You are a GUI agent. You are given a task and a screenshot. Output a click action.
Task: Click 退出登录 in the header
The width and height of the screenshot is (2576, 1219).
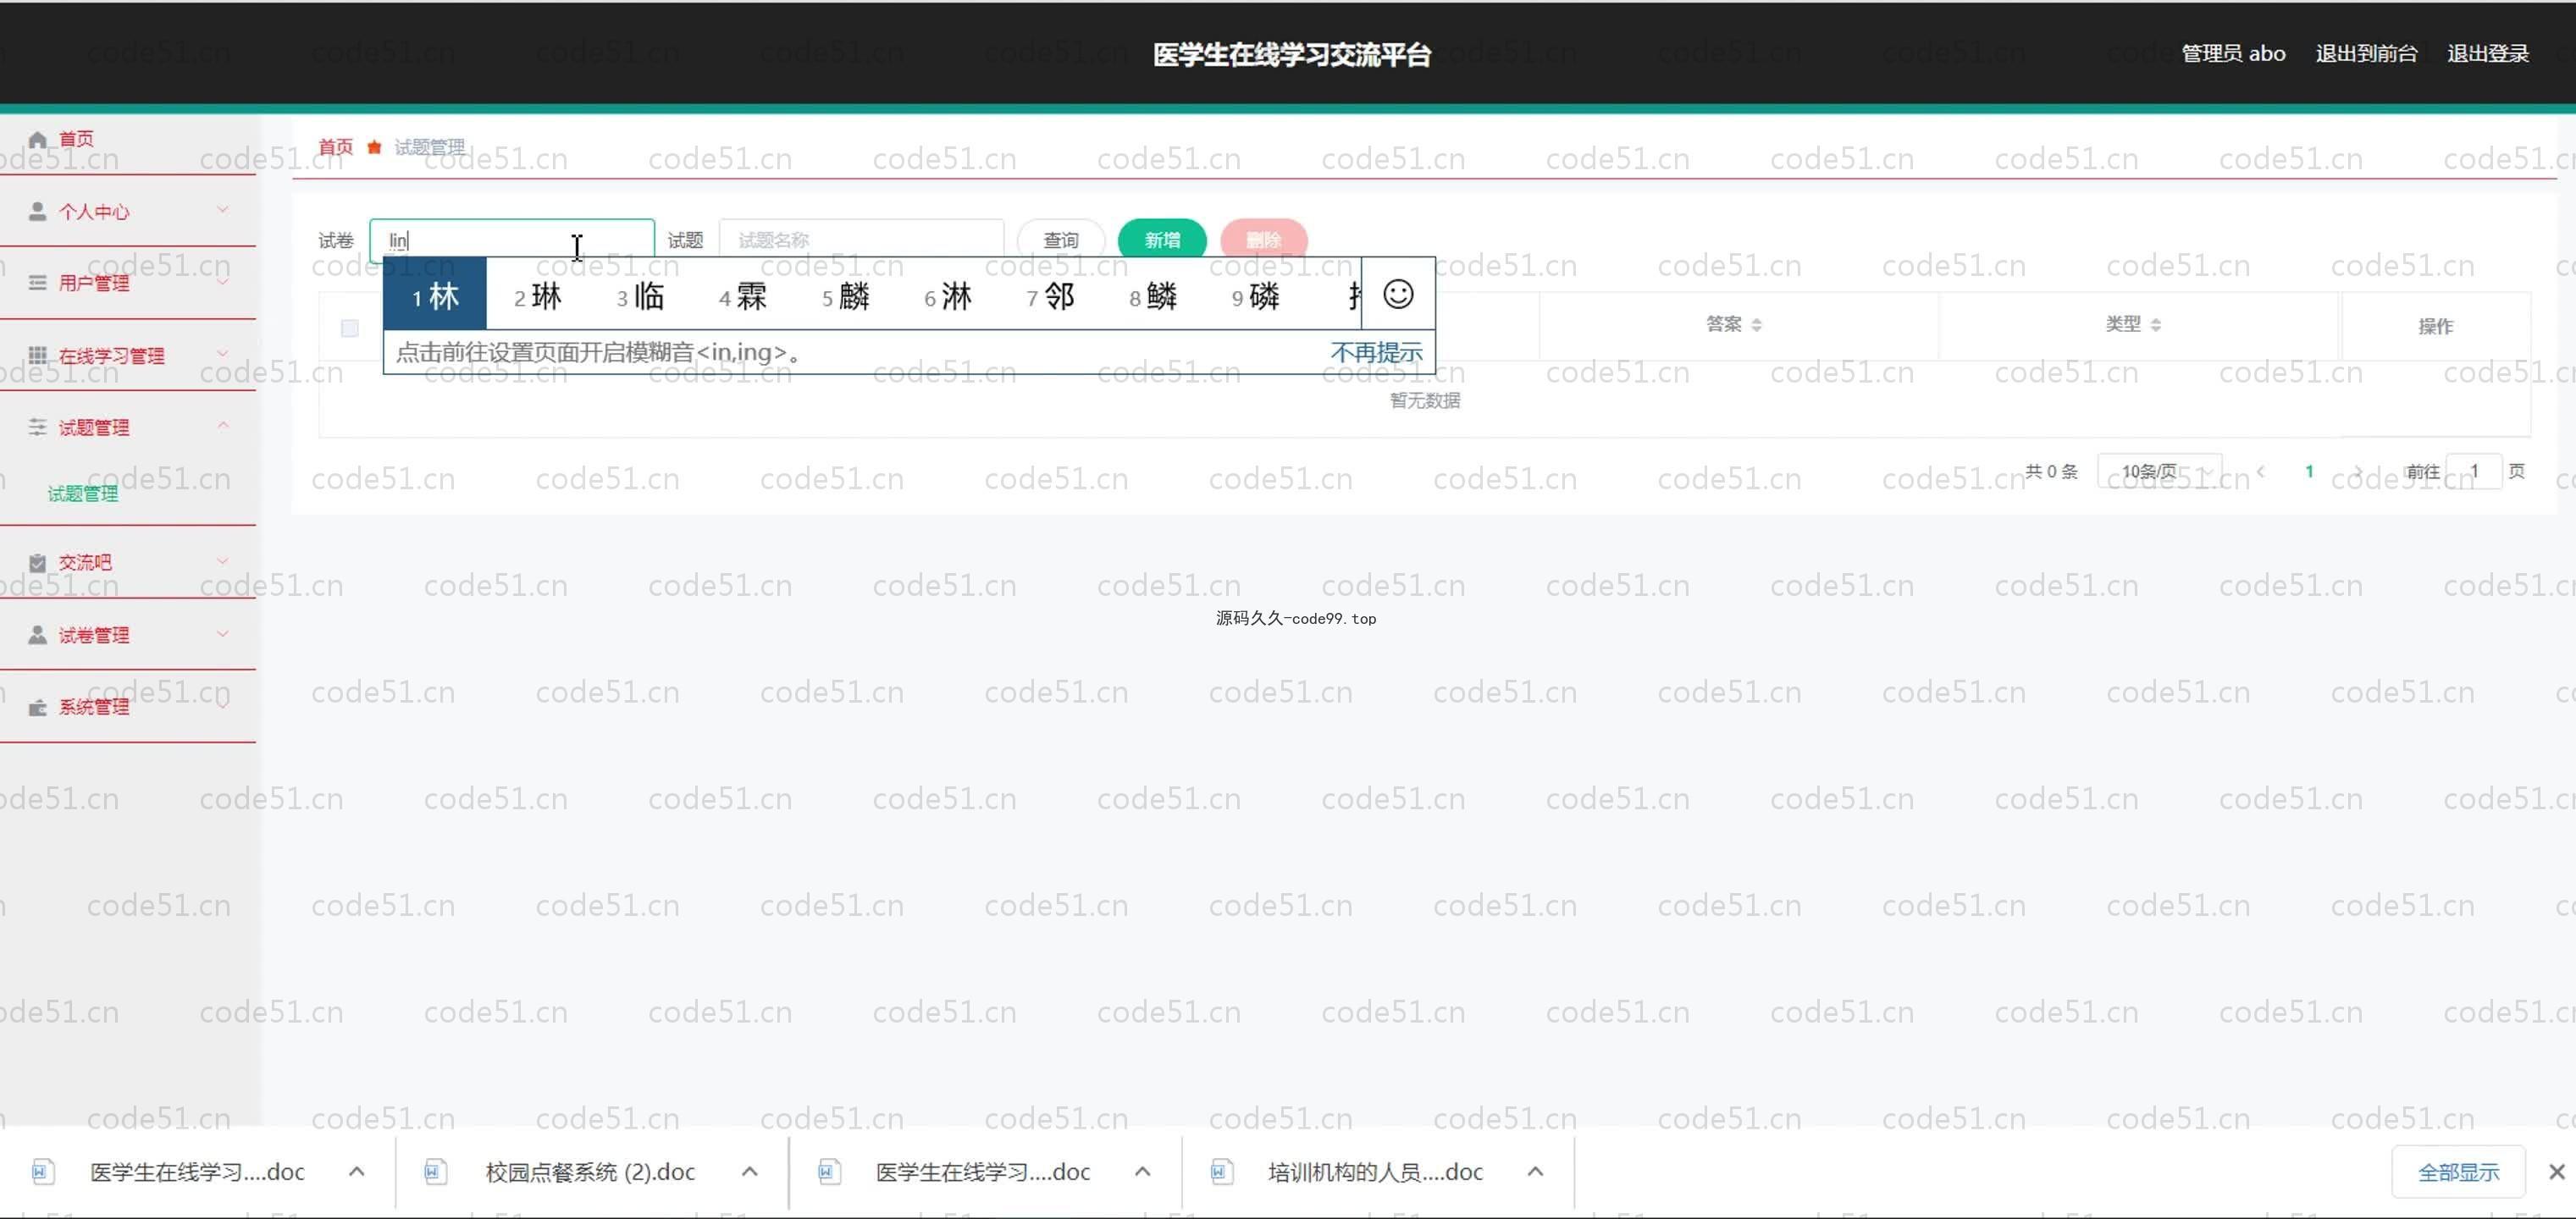2488,53
